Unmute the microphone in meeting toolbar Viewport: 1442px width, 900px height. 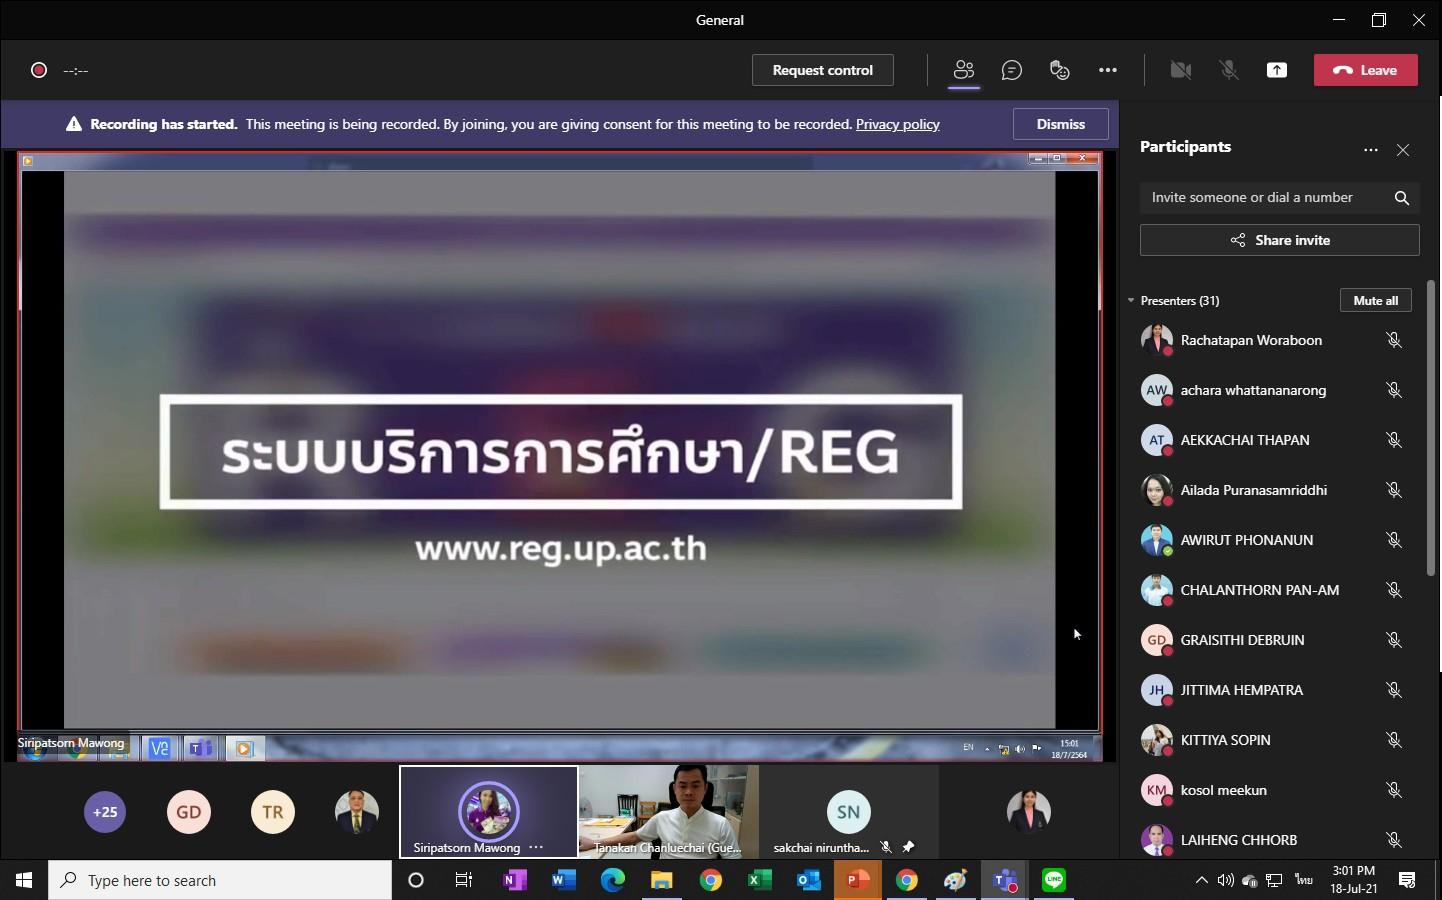1229,70
